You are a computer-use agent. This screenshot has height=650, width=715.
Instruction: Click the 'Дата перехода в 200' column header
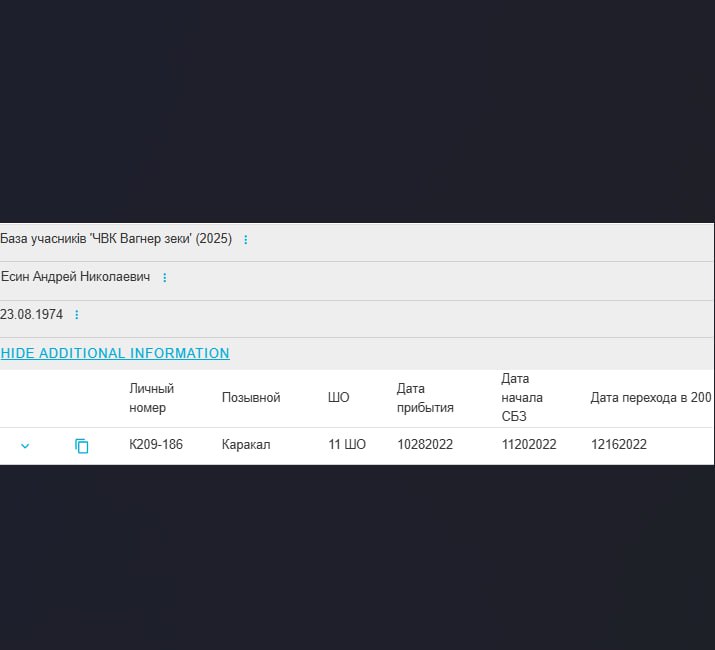point(650,398)
